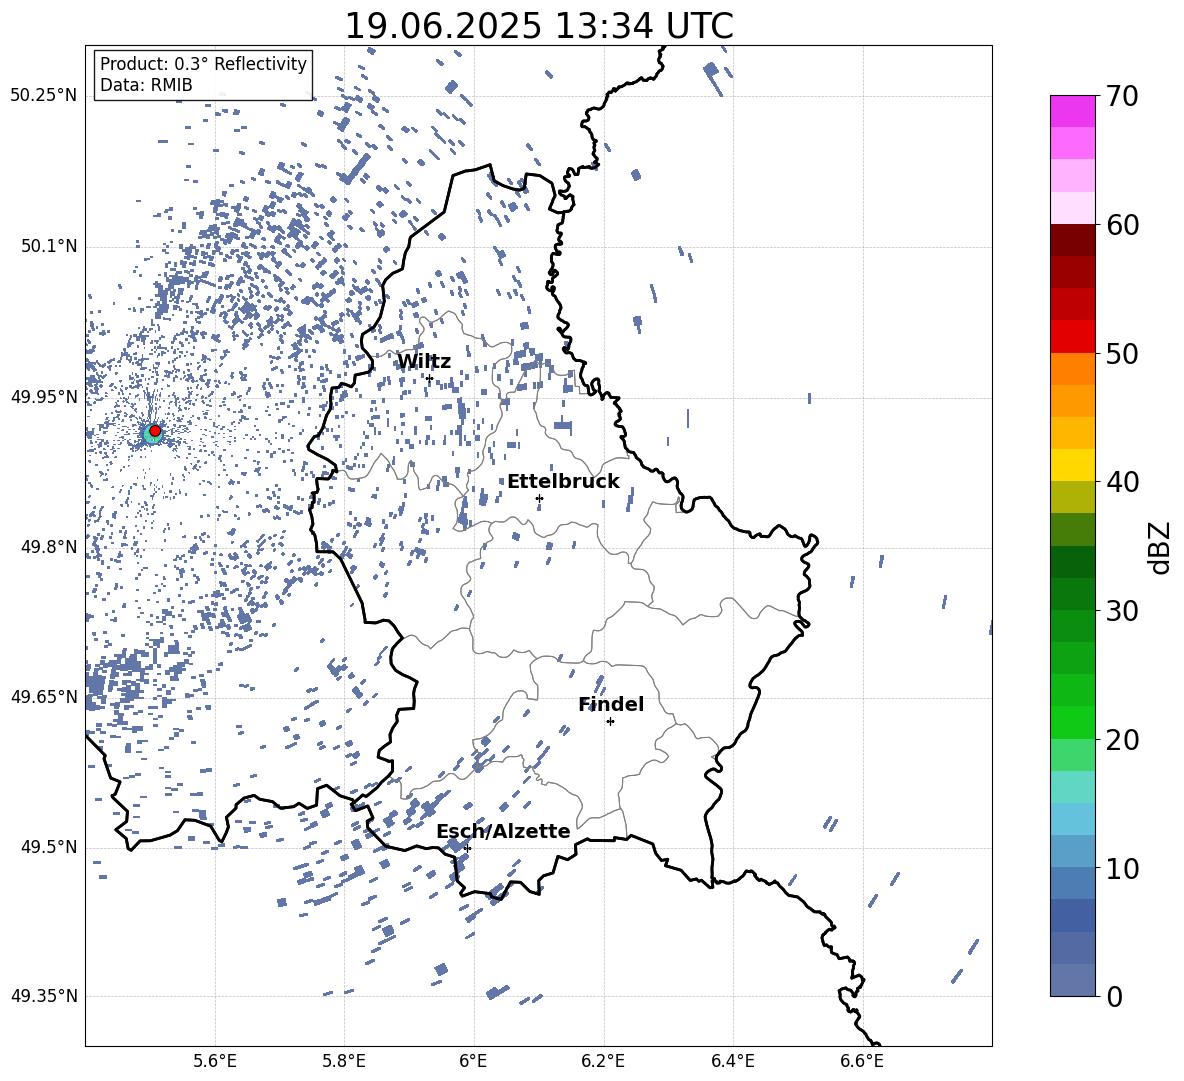Click the magenta swatch atop the colorbar
Image resolution: width=1184 pixels, height=1081 pixels.
coord(1073,112)
